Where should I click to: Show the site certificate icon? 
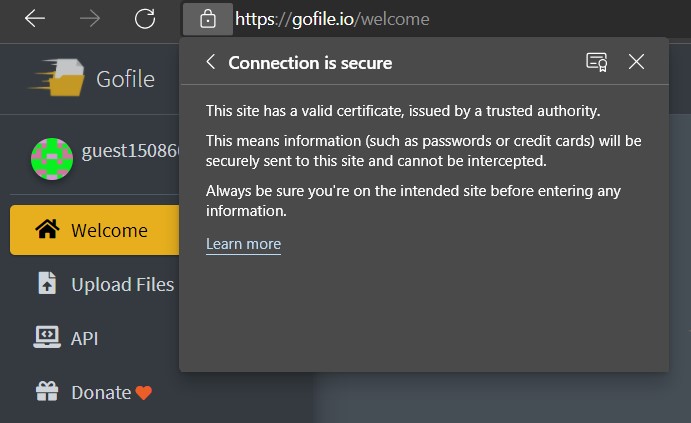(597, 62)
